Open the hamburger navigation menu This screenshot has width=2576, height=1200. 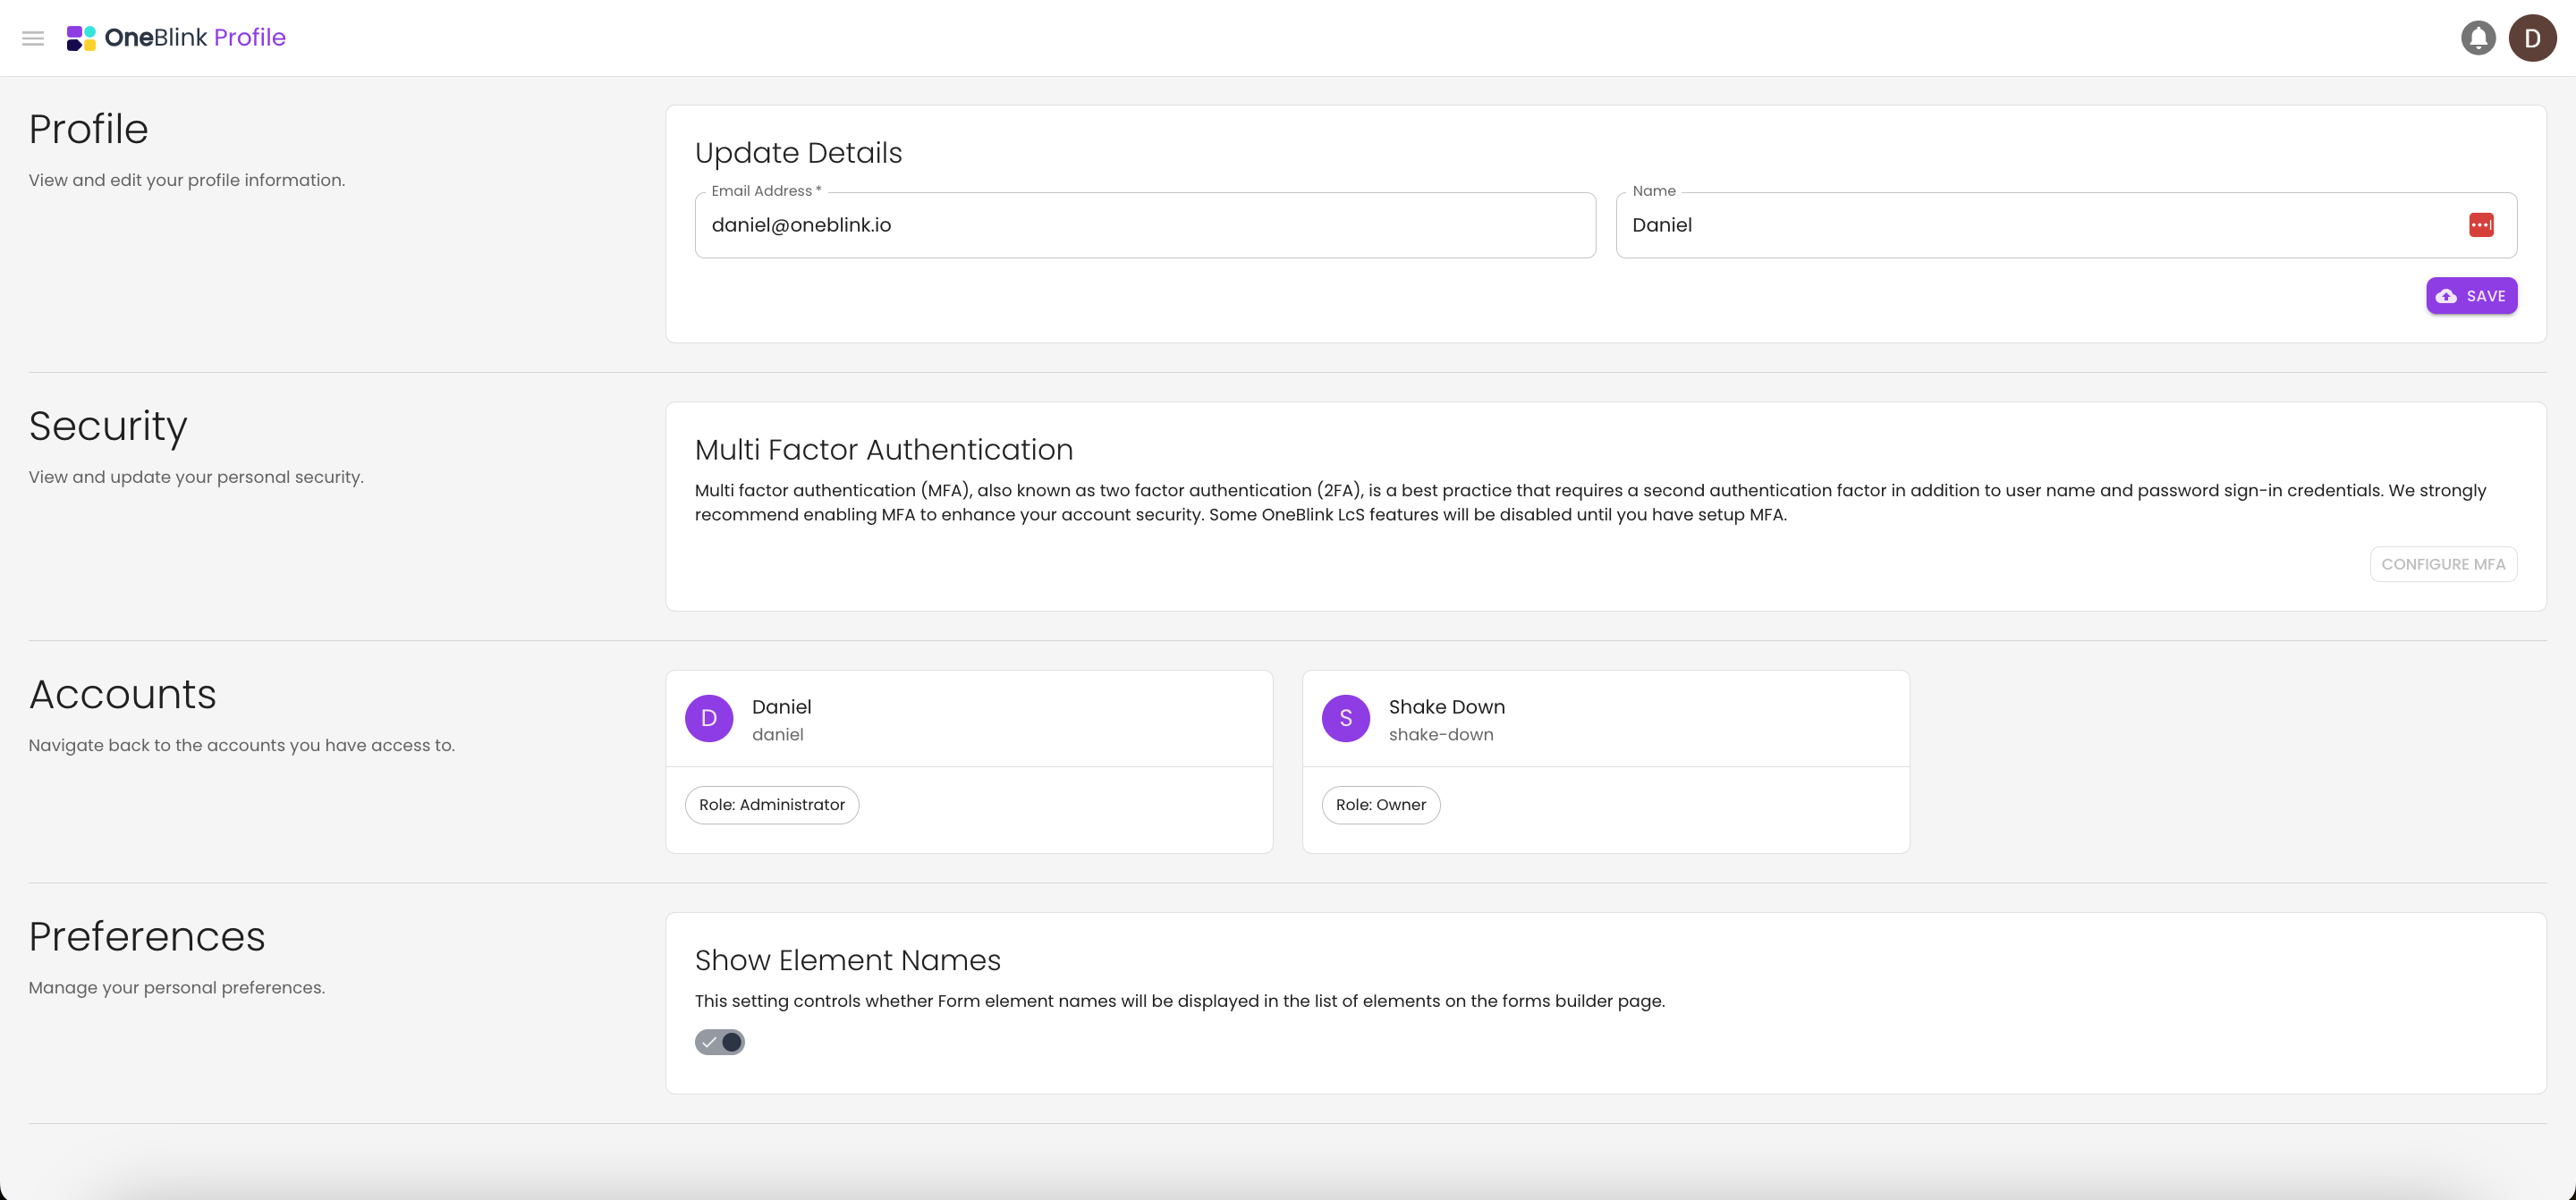(x=33, y=38)
